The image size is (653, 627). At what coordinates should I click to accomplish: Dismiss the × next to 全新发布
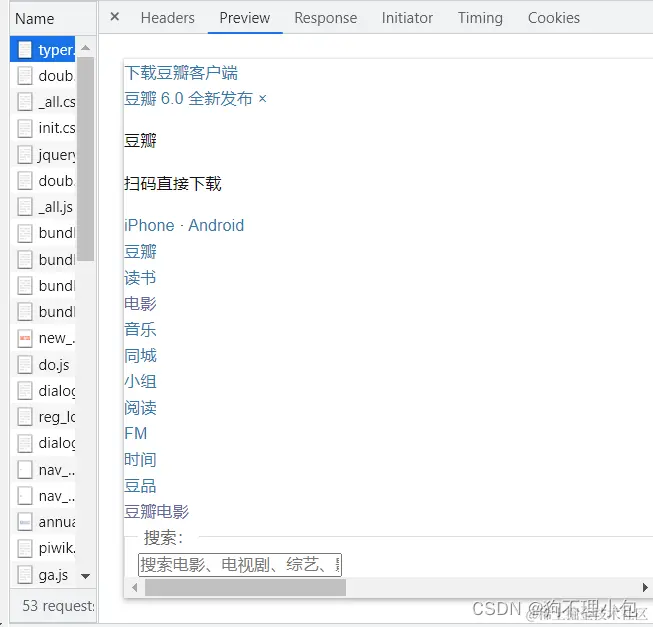coord(262,99)
